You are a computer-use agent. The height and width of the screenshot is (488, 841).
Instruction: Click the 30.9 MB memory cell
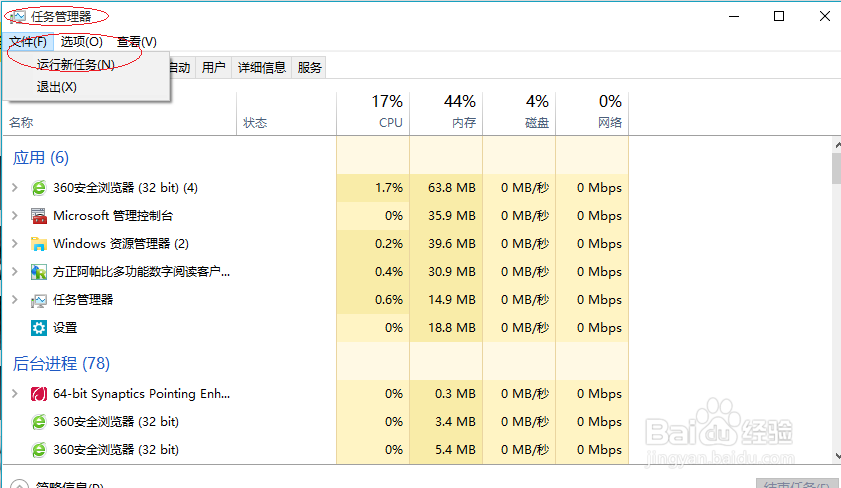coord(446,271)
